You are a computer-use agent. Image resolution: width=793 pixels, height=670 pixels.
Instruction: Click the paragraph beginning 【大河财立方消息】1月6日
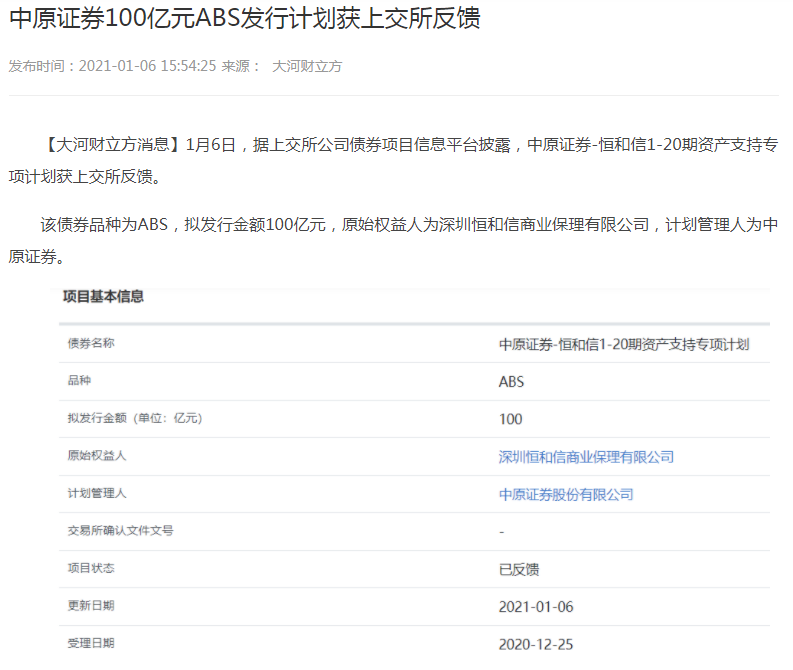393,160
